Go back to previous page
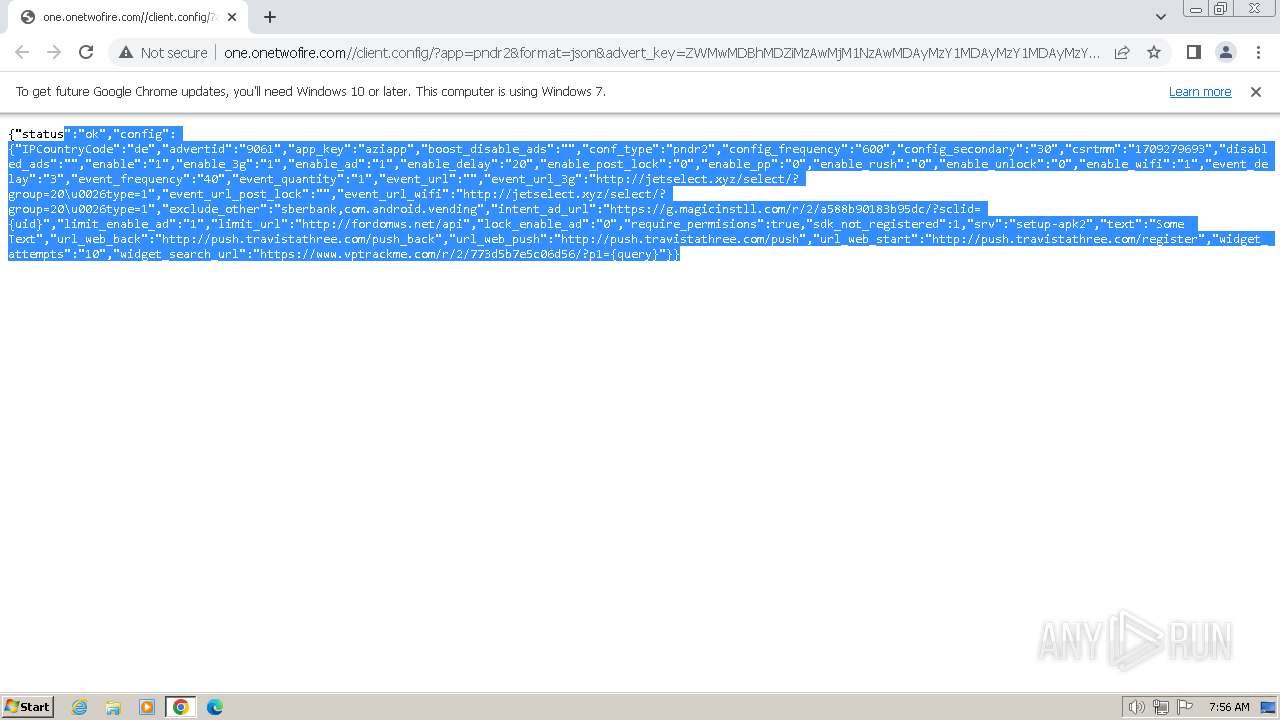Viewport: 1280px width, 720px height. 22,52
